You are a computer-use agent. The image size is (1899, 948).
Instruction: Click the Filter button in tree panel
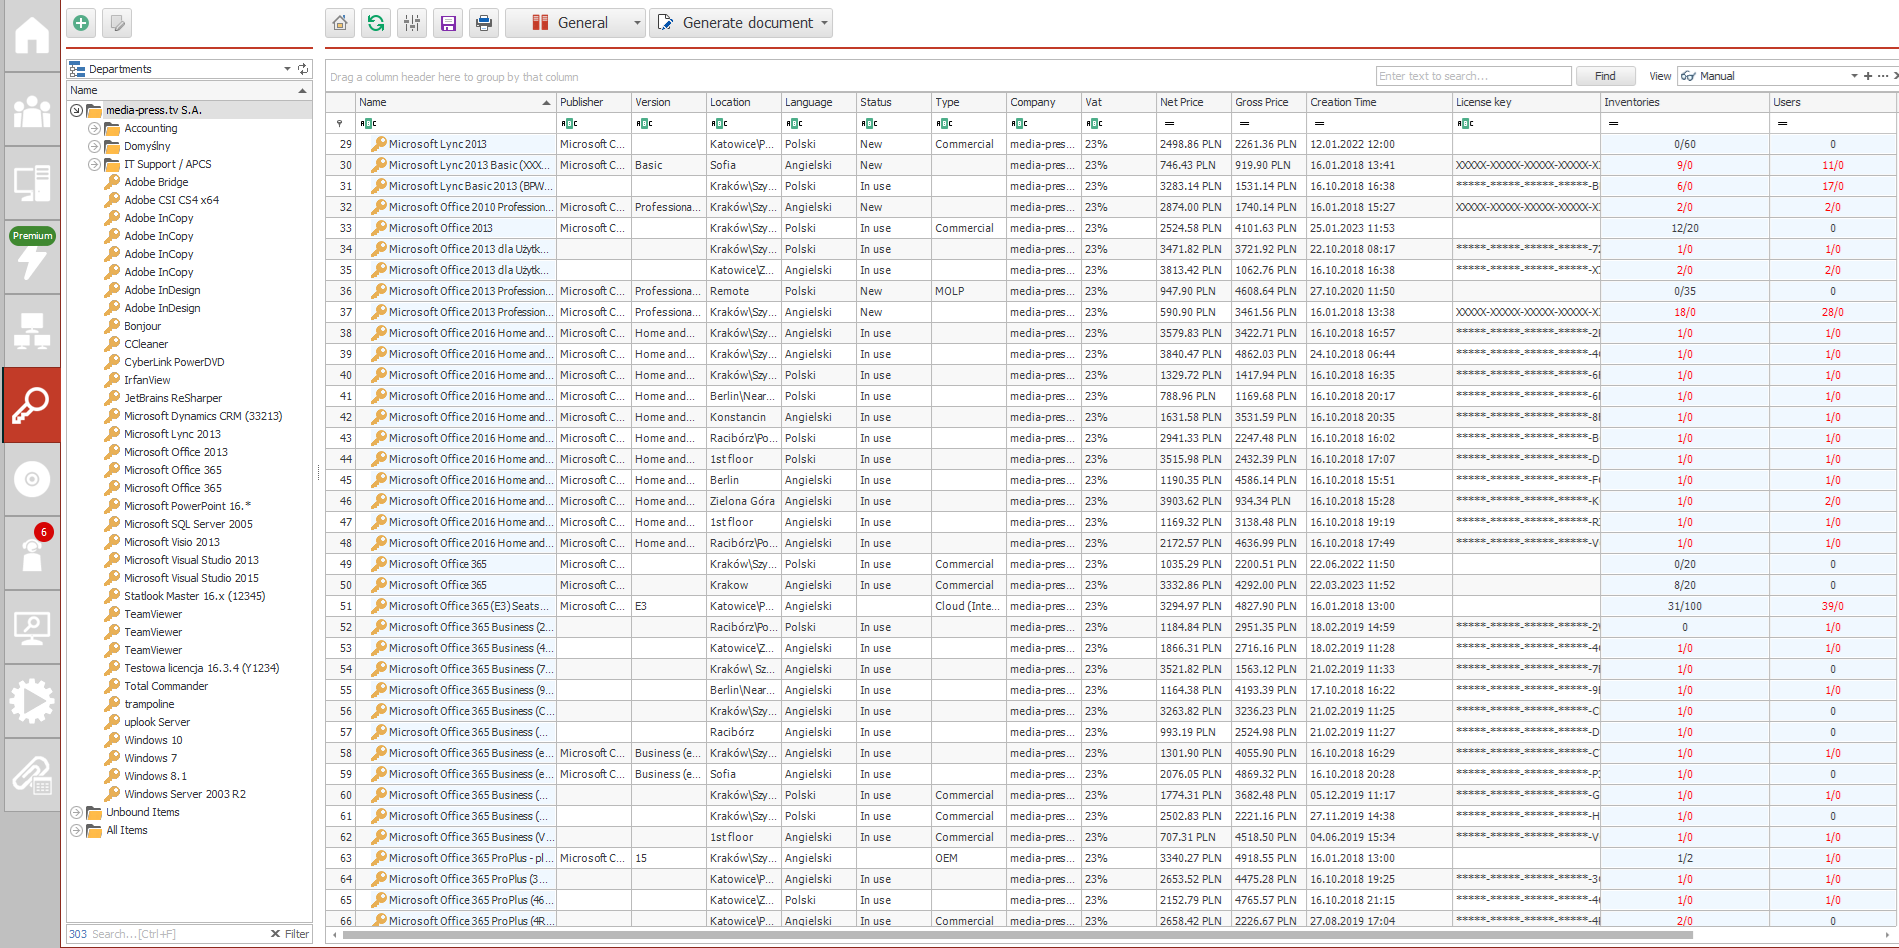pos(290,934)
